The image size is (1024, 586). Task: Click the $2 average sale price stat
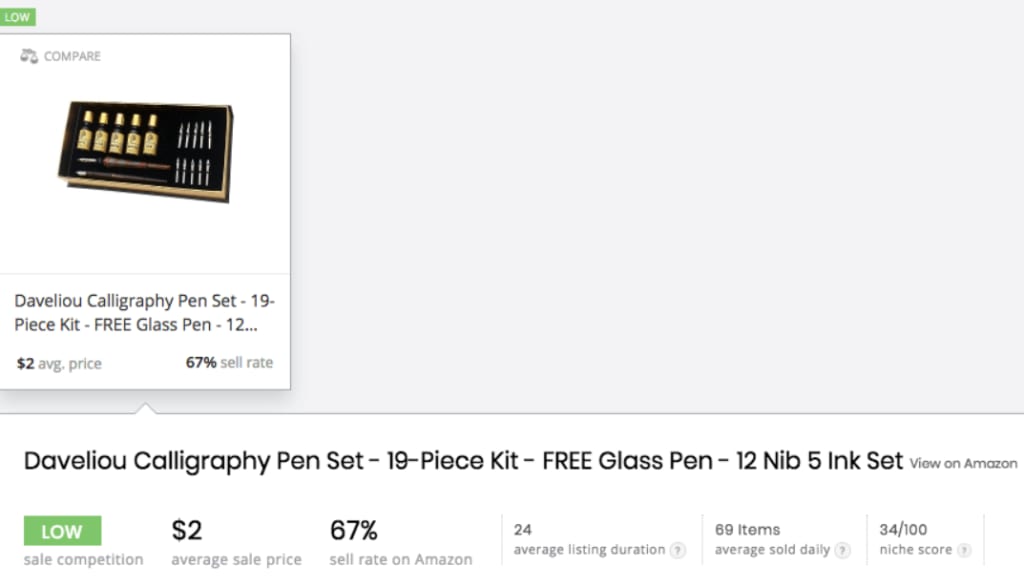pyautogui.click(x=187, y=530)
